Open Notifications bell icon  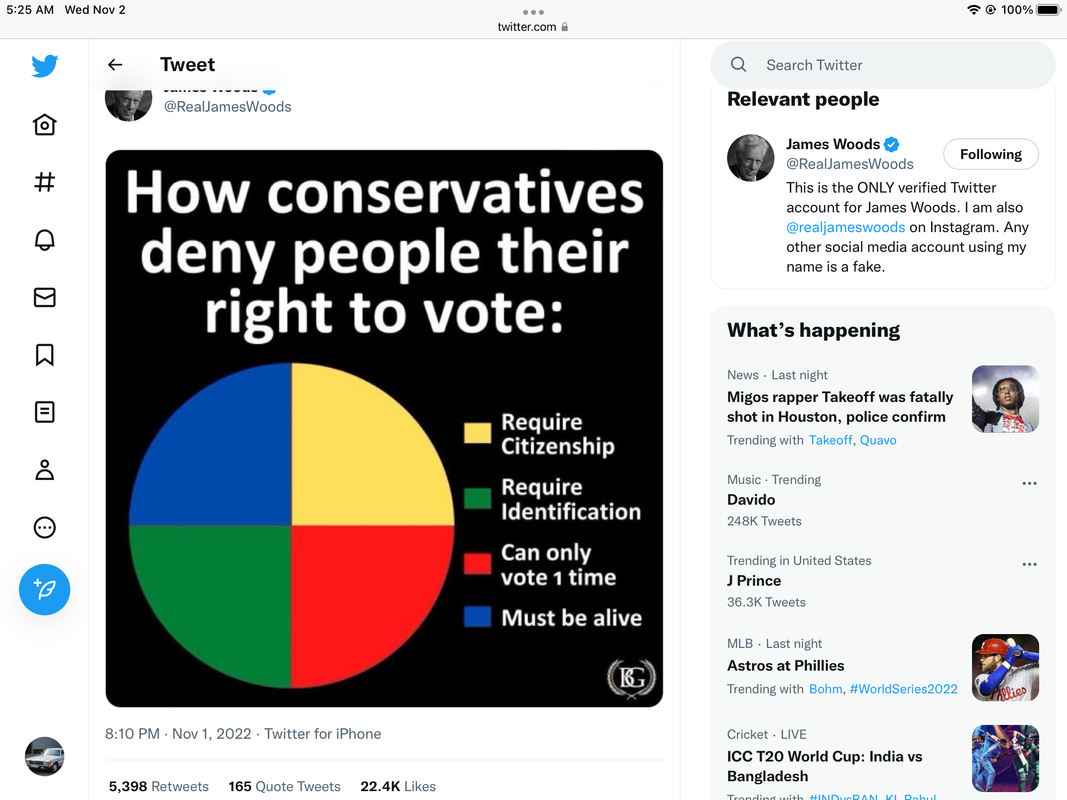(45, 239)
